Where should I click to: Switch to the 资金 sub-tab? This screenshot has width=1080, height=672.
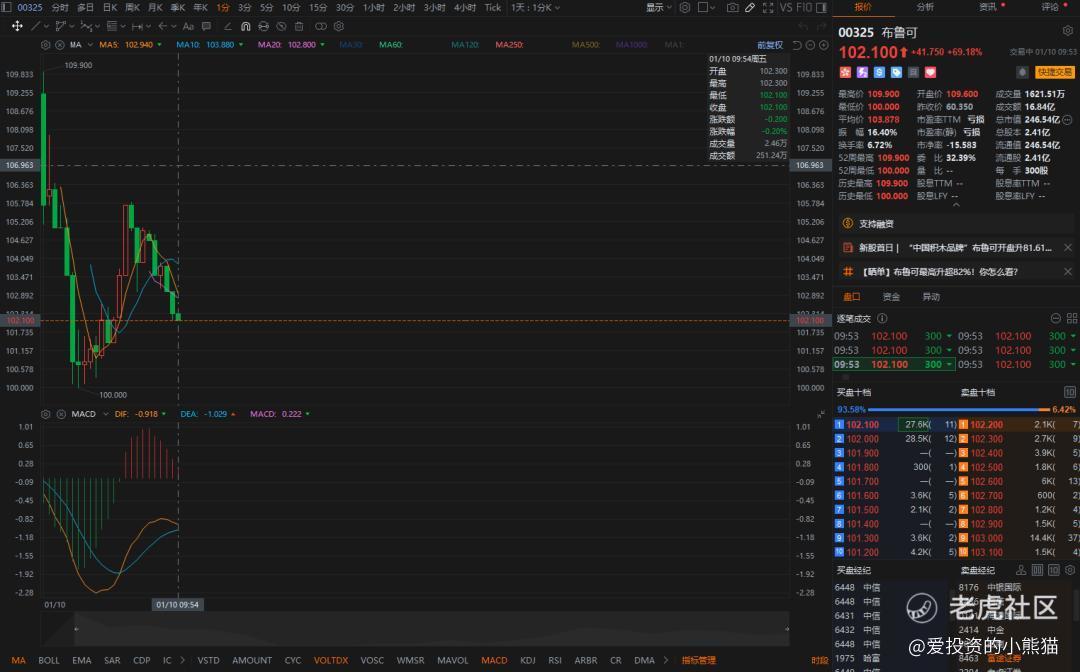(891, 297)
